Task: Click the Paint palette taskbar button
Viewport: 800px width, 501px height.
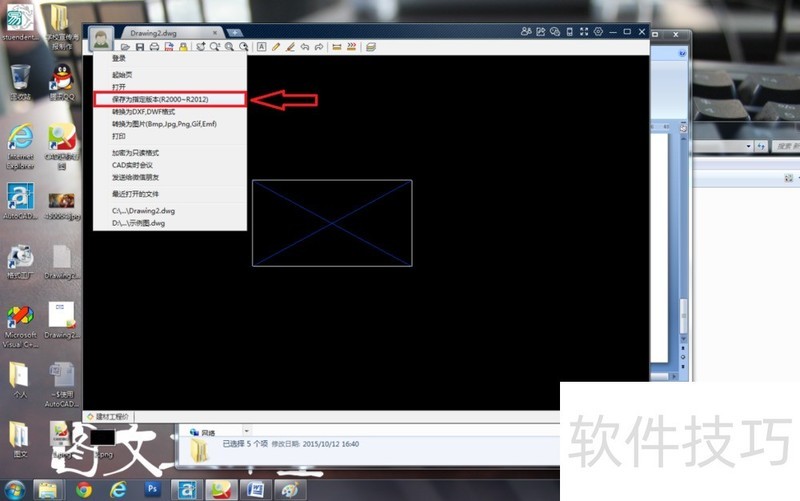Action: [290, 490]
